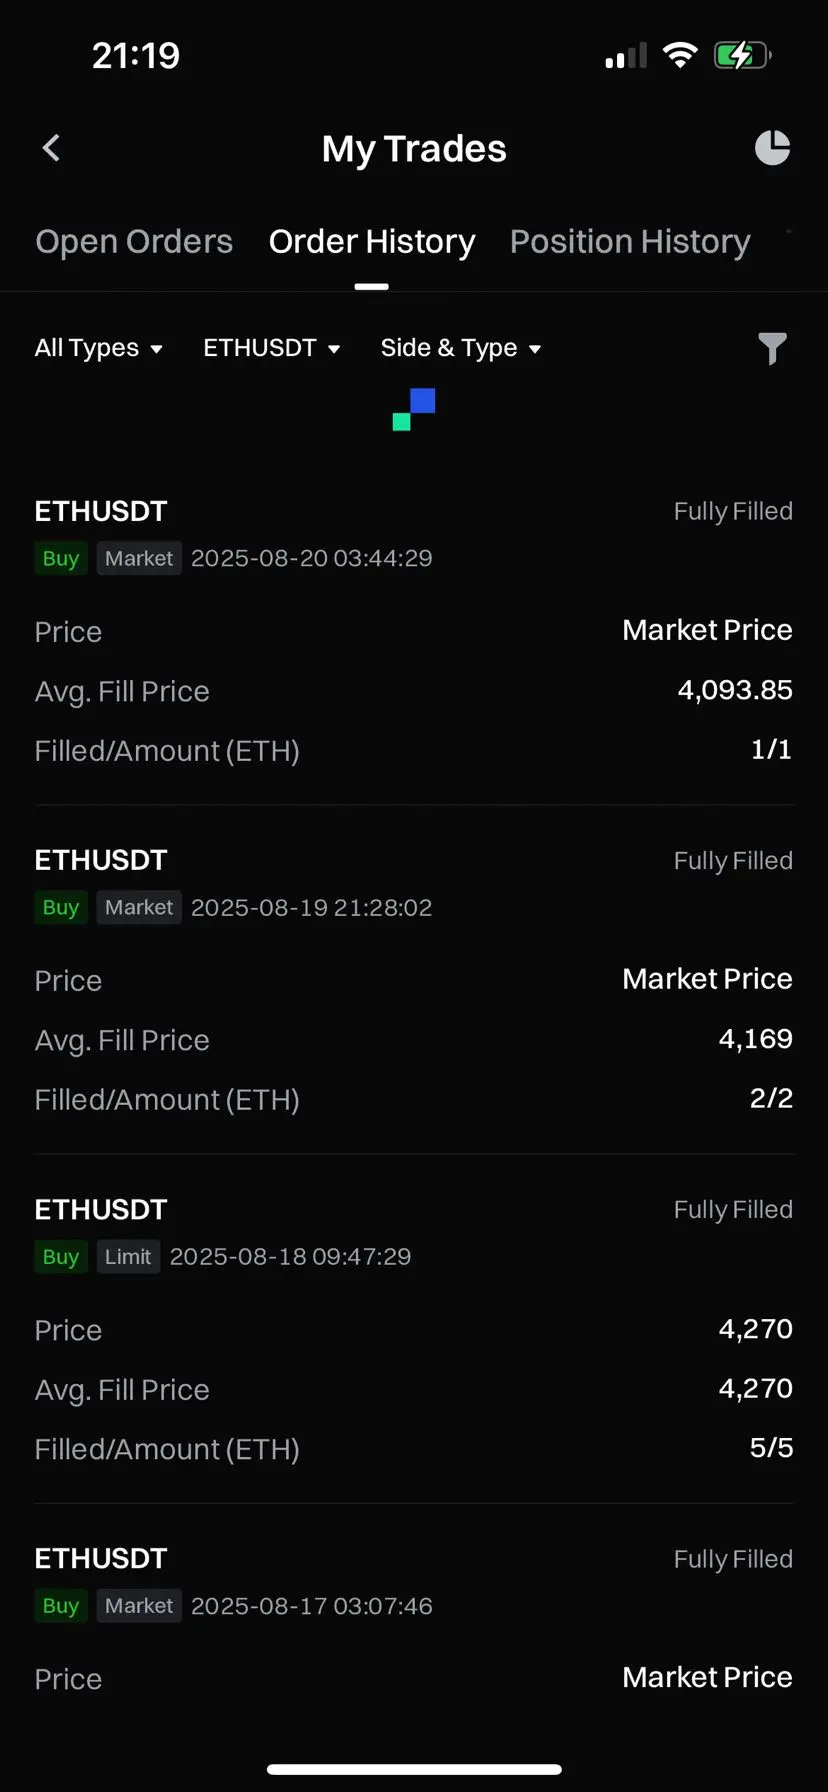Open the 2025-08-20 03:44:29 ETHUSDT order
The width and height of the screenshot is (828, 1792).
(414, 631)
